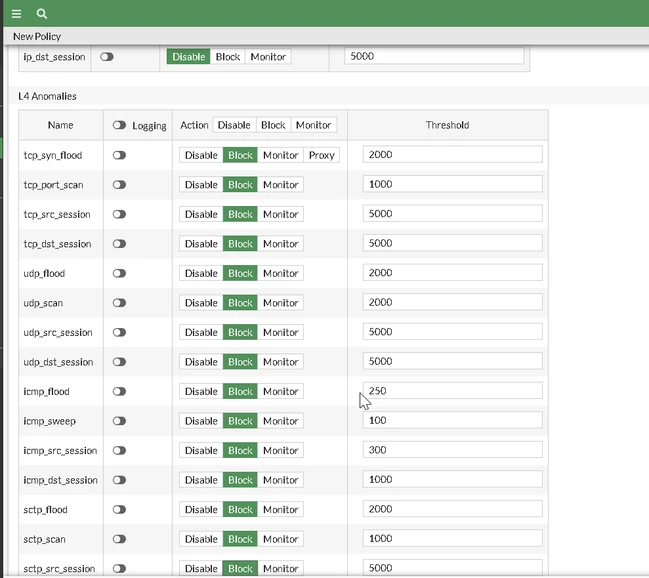The height and width of the screenshot is (578, 649).
Task: Enable logging for tcp_port_scan
Action: point(119,185)
